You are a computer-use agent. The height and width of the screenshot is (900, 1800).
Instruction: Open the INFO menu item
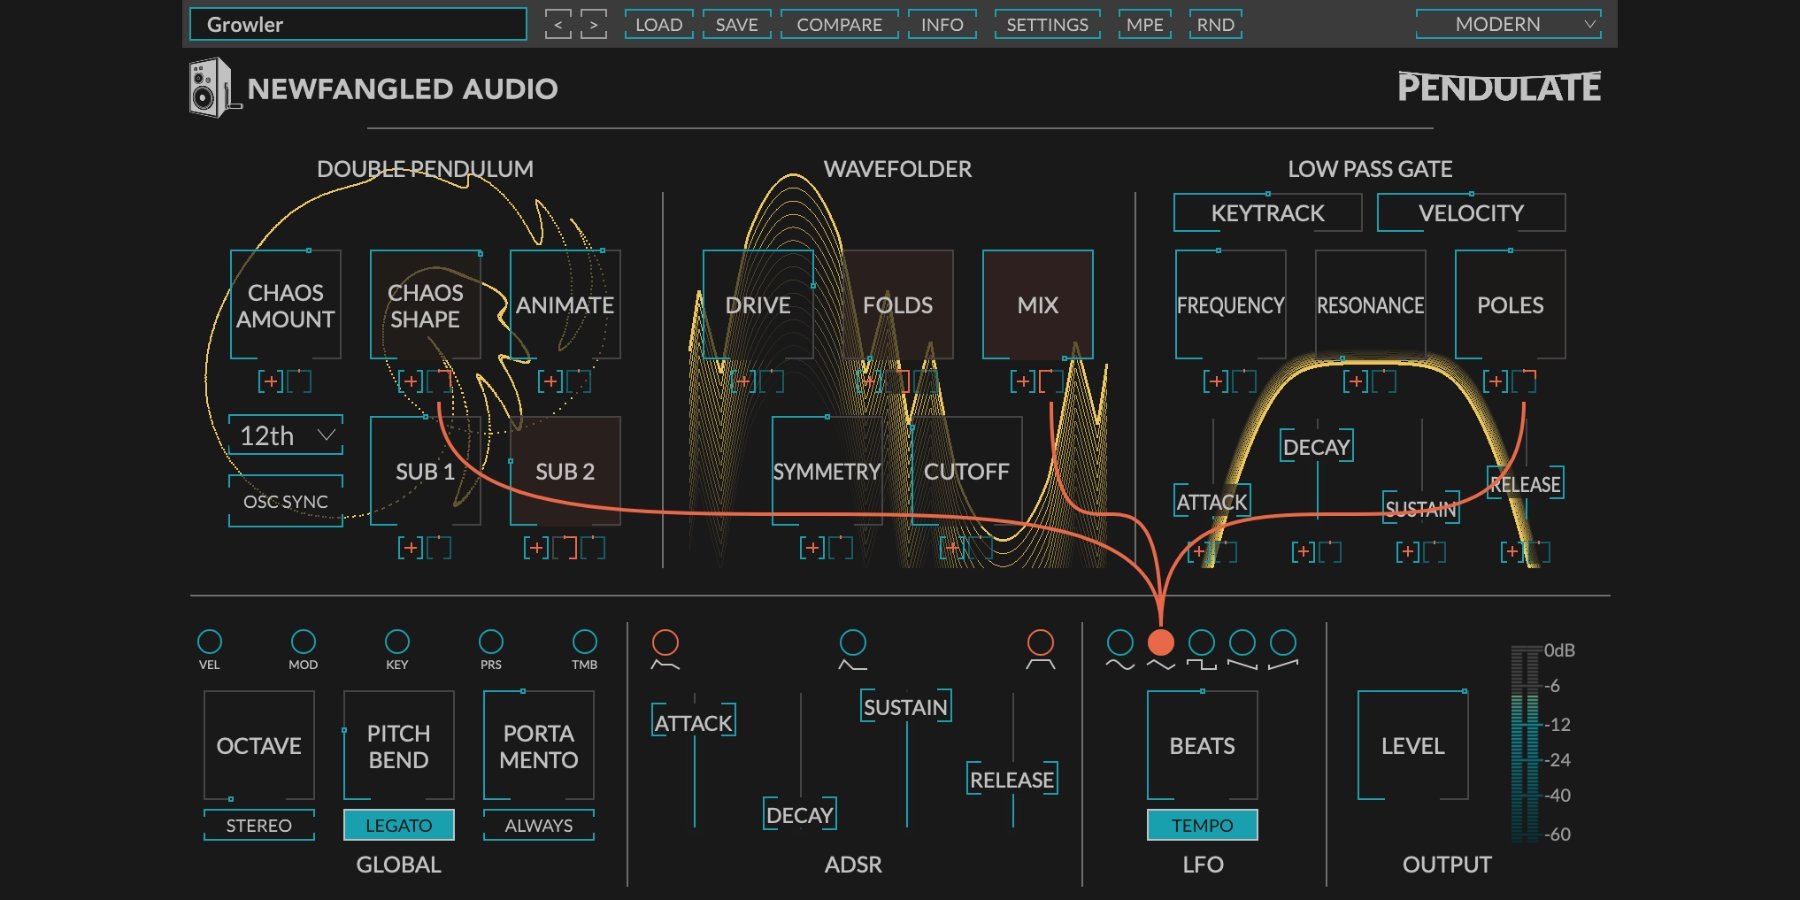(x=942, y=24)
